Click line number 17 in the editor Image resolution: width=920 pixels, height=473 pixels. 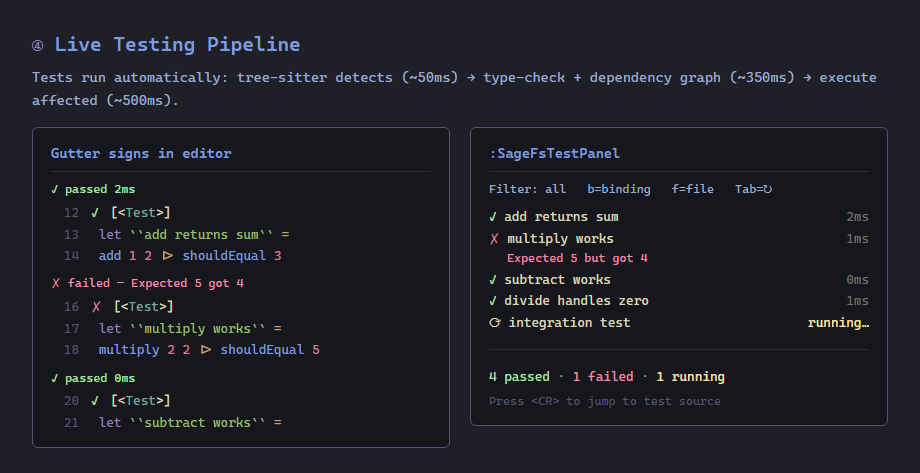71,329
